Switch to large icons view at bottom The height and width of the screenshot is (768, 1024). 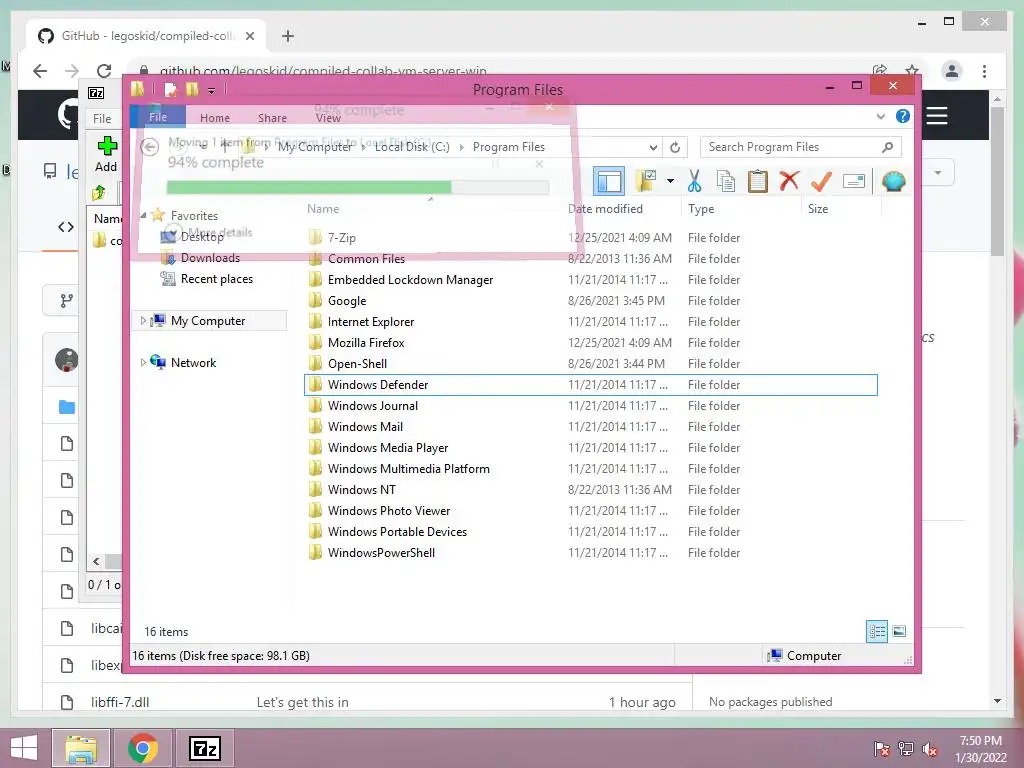899,631
